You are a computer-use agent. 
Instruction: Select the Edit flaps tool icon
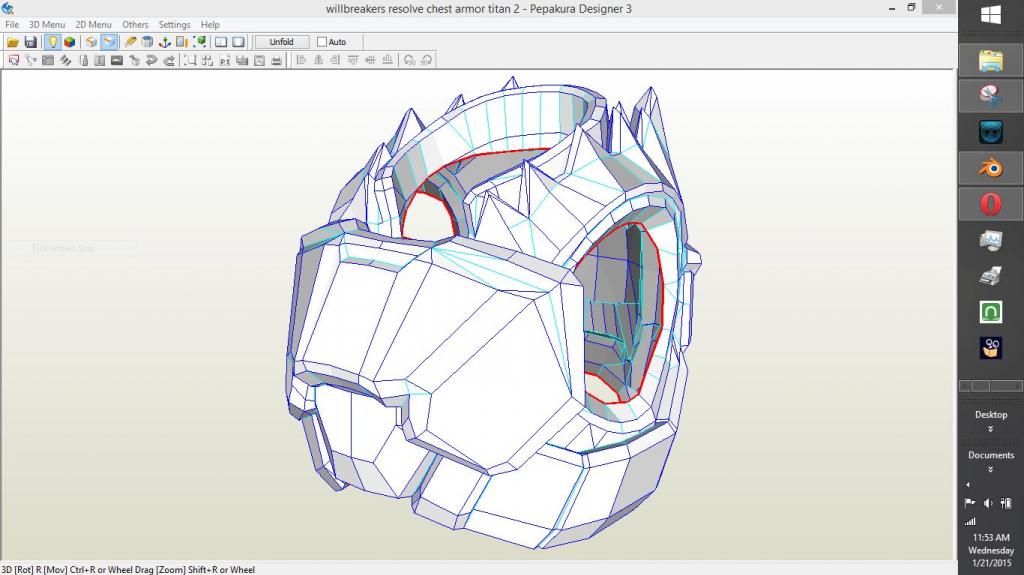[65, 60]
